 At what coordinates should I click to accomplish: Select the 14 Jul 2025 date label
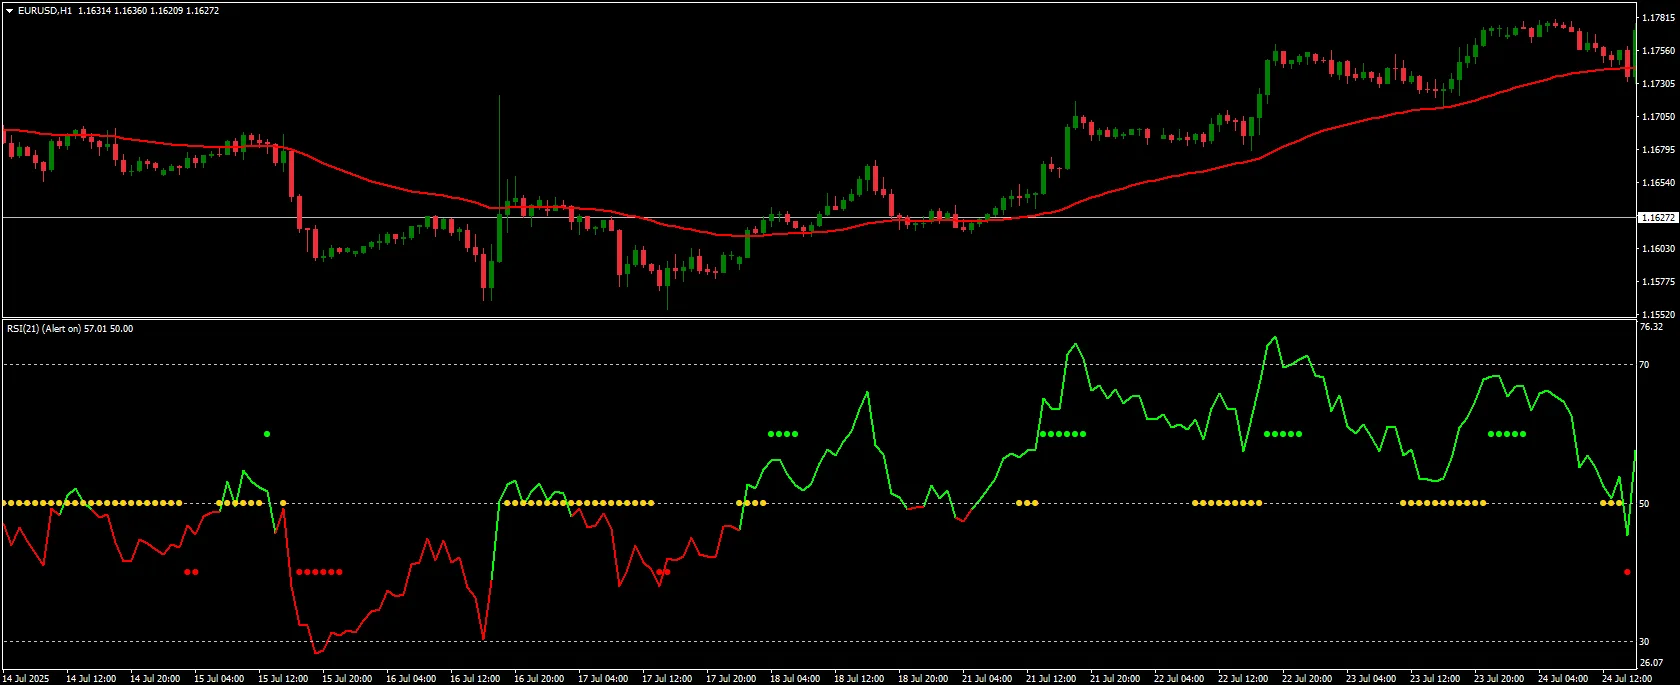point(26,679)
